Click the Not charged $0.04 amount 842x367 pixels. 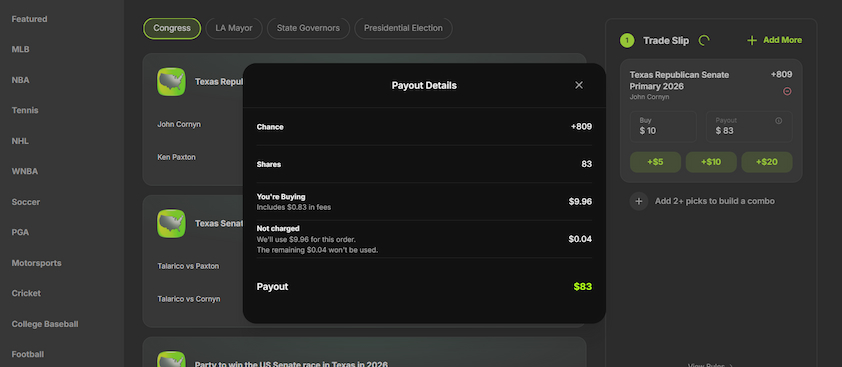(x=580, y=239)
